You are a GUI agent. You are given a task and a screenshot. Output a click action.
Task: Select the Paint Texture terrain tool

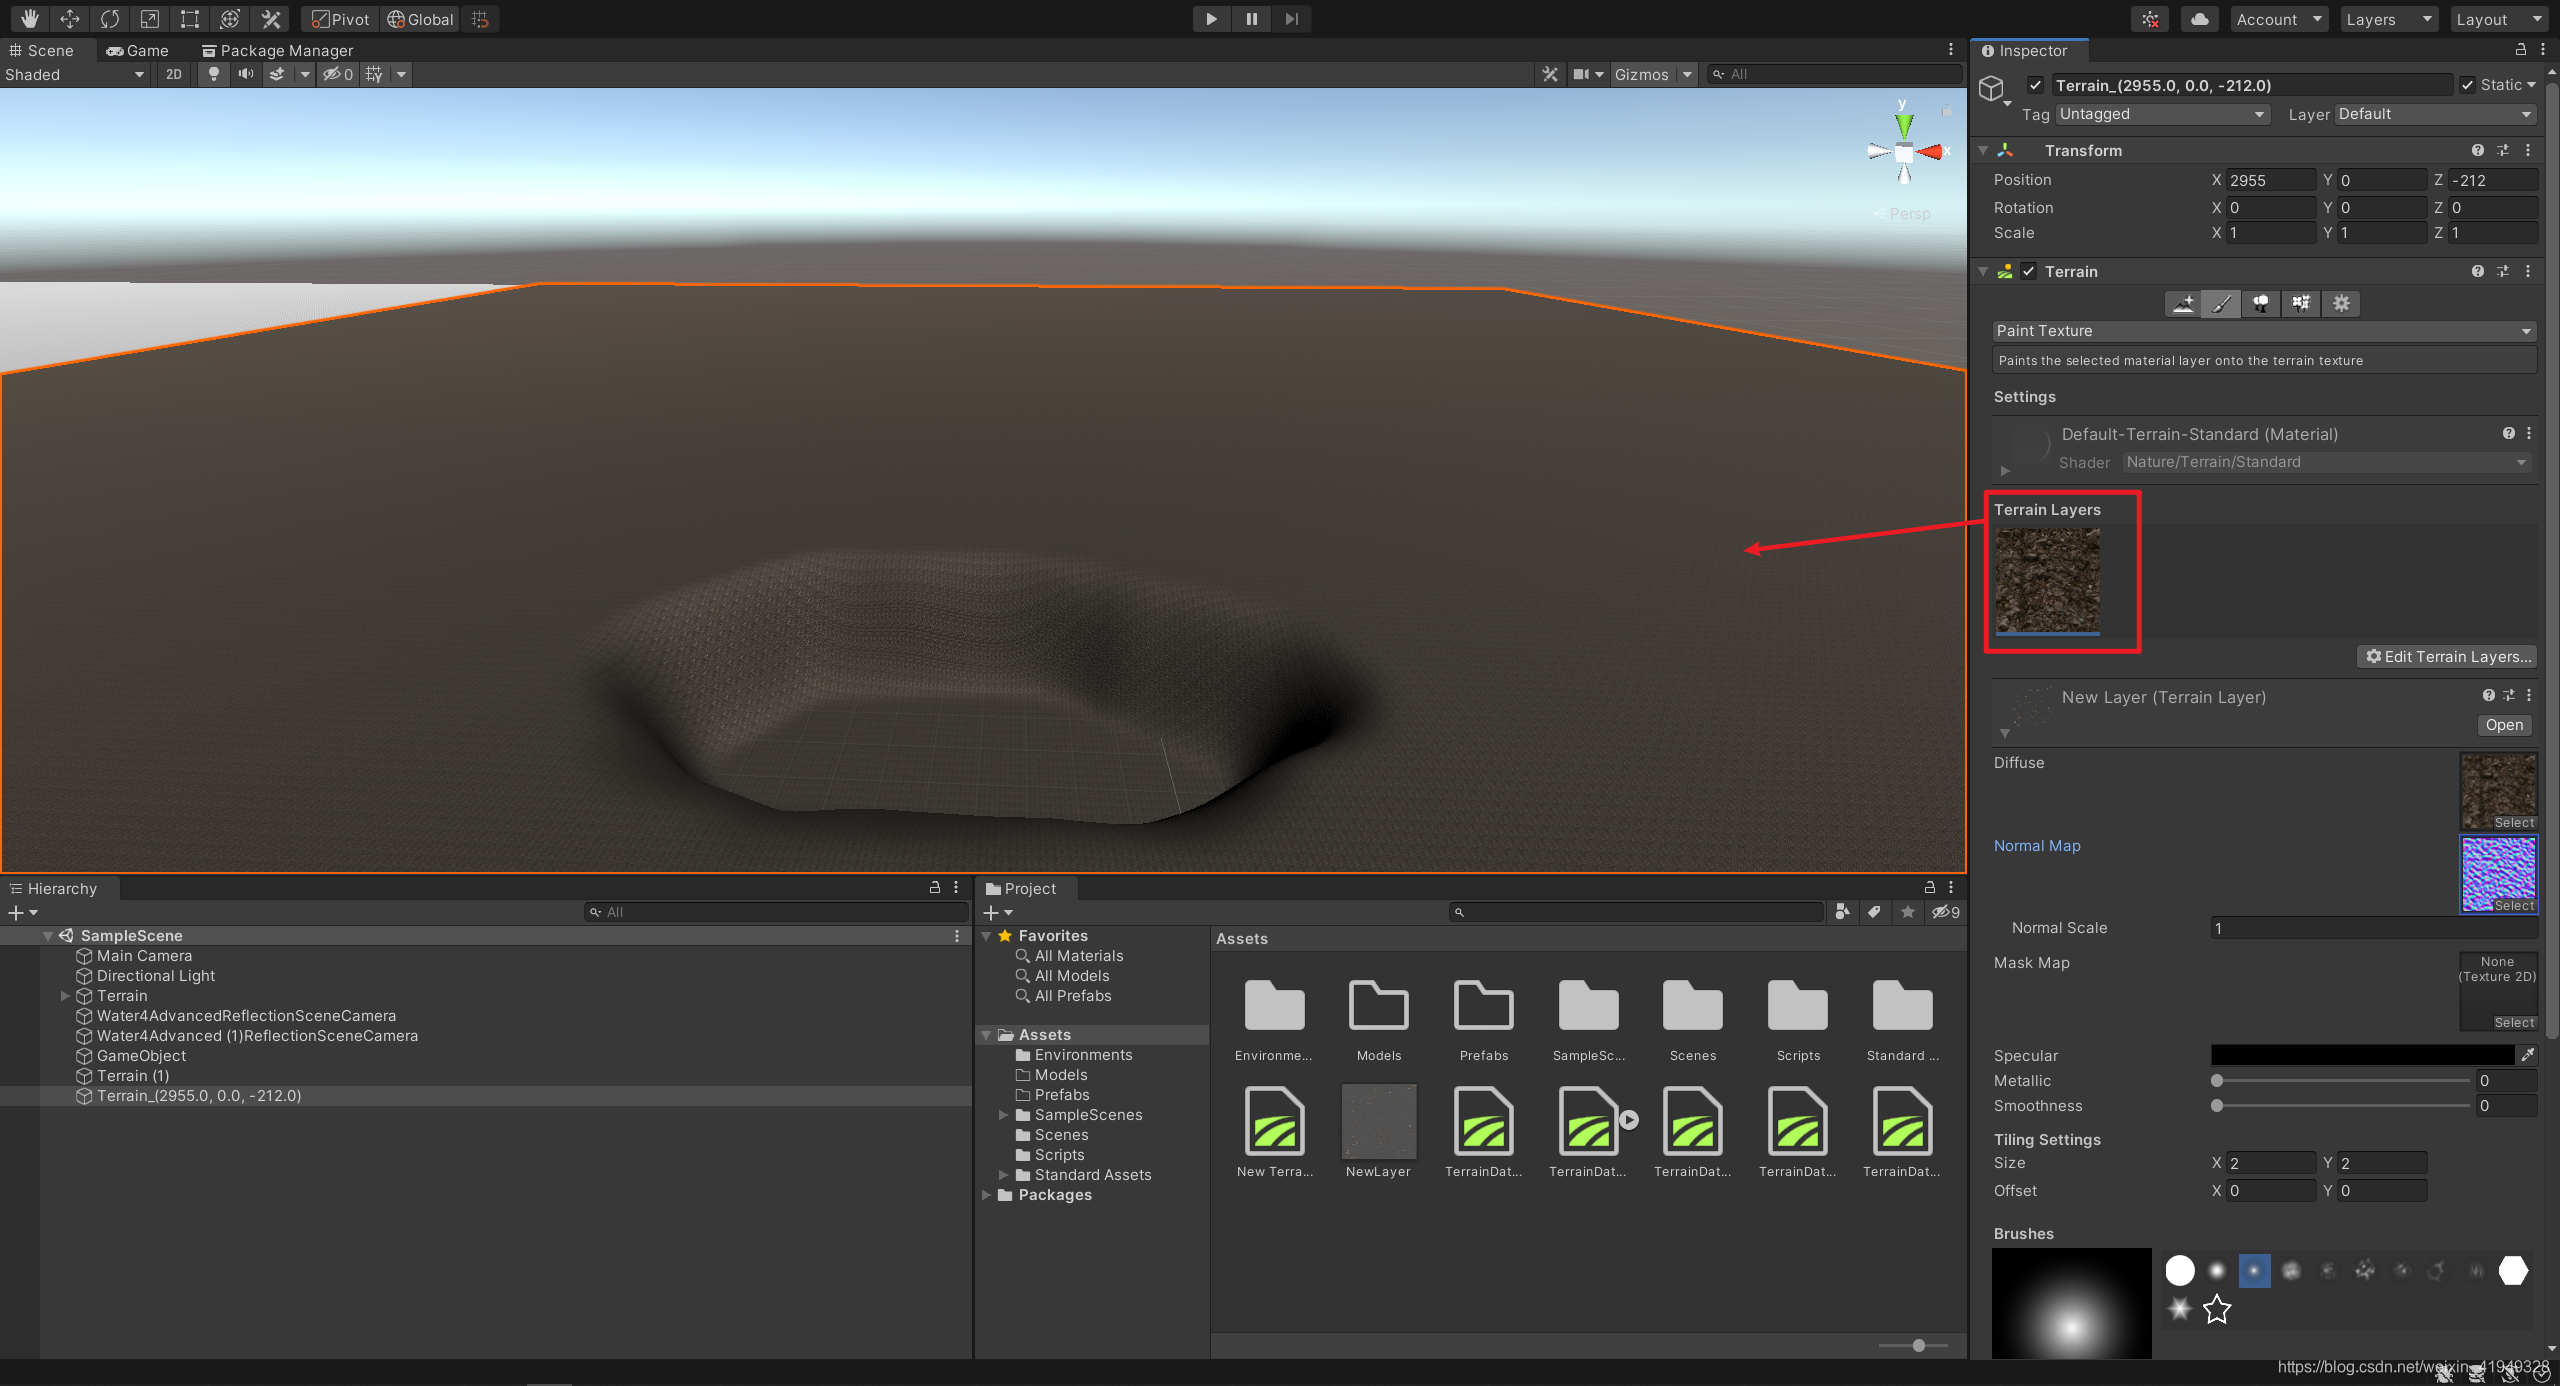(2220, 304)
